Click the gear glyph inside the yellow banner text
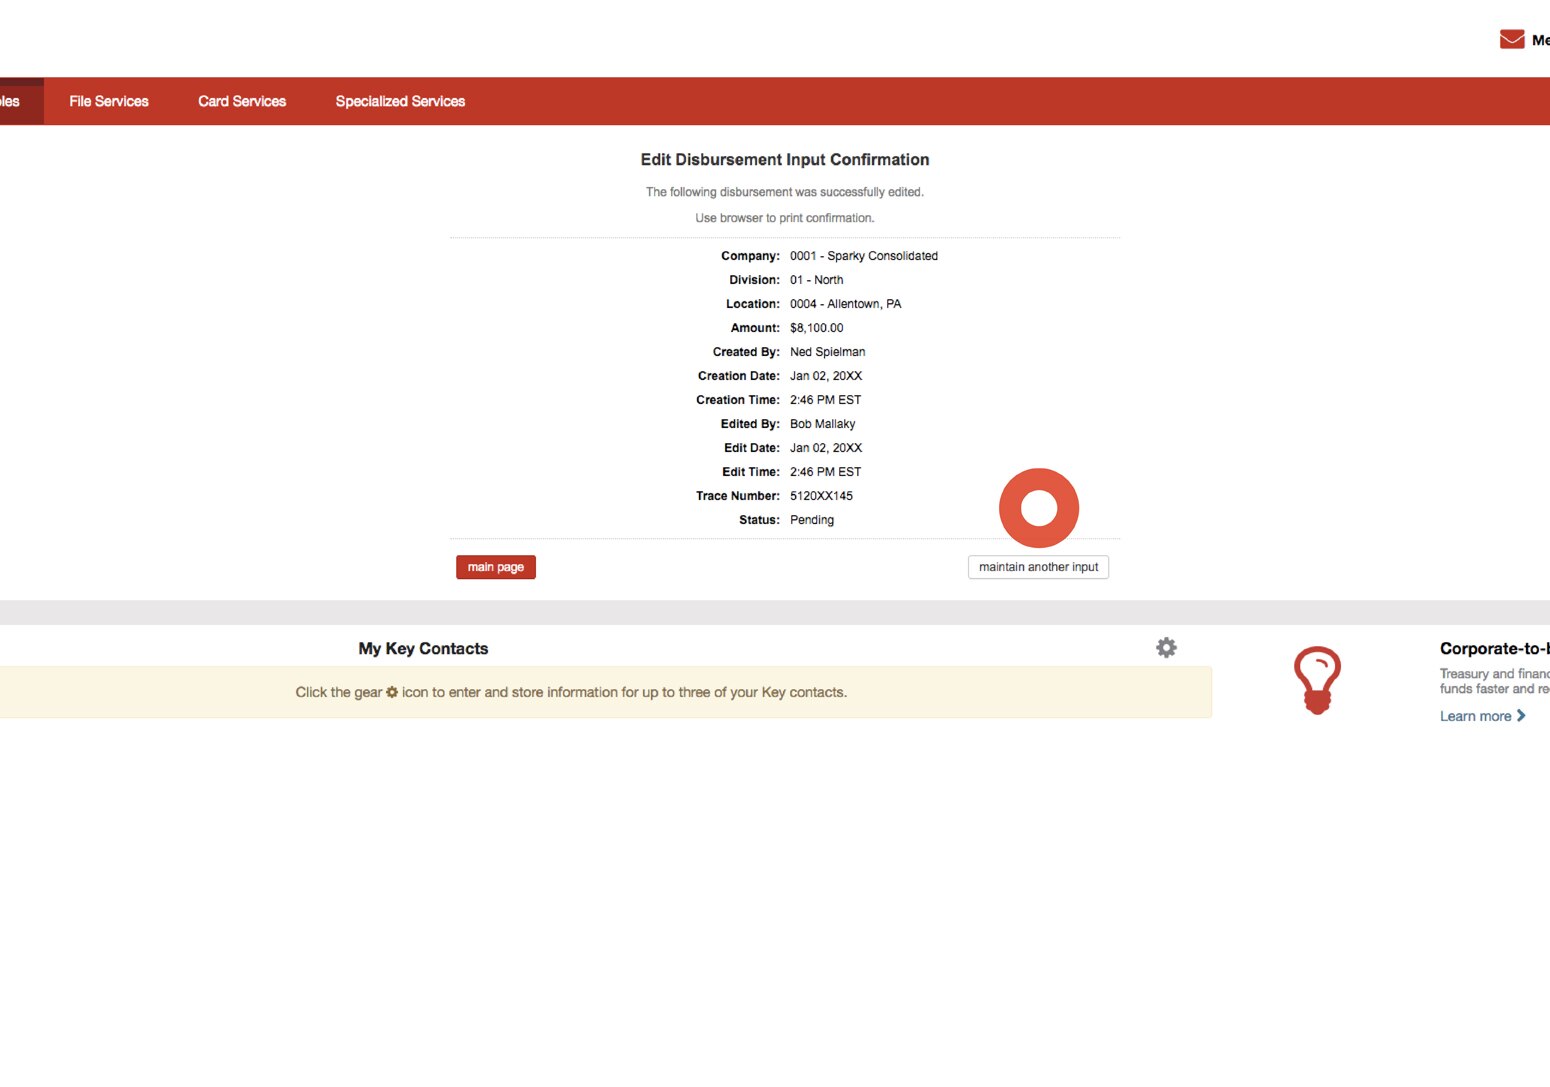Screen dimensions: 1550x1087 pyautogui.click(x=391, y=691)
